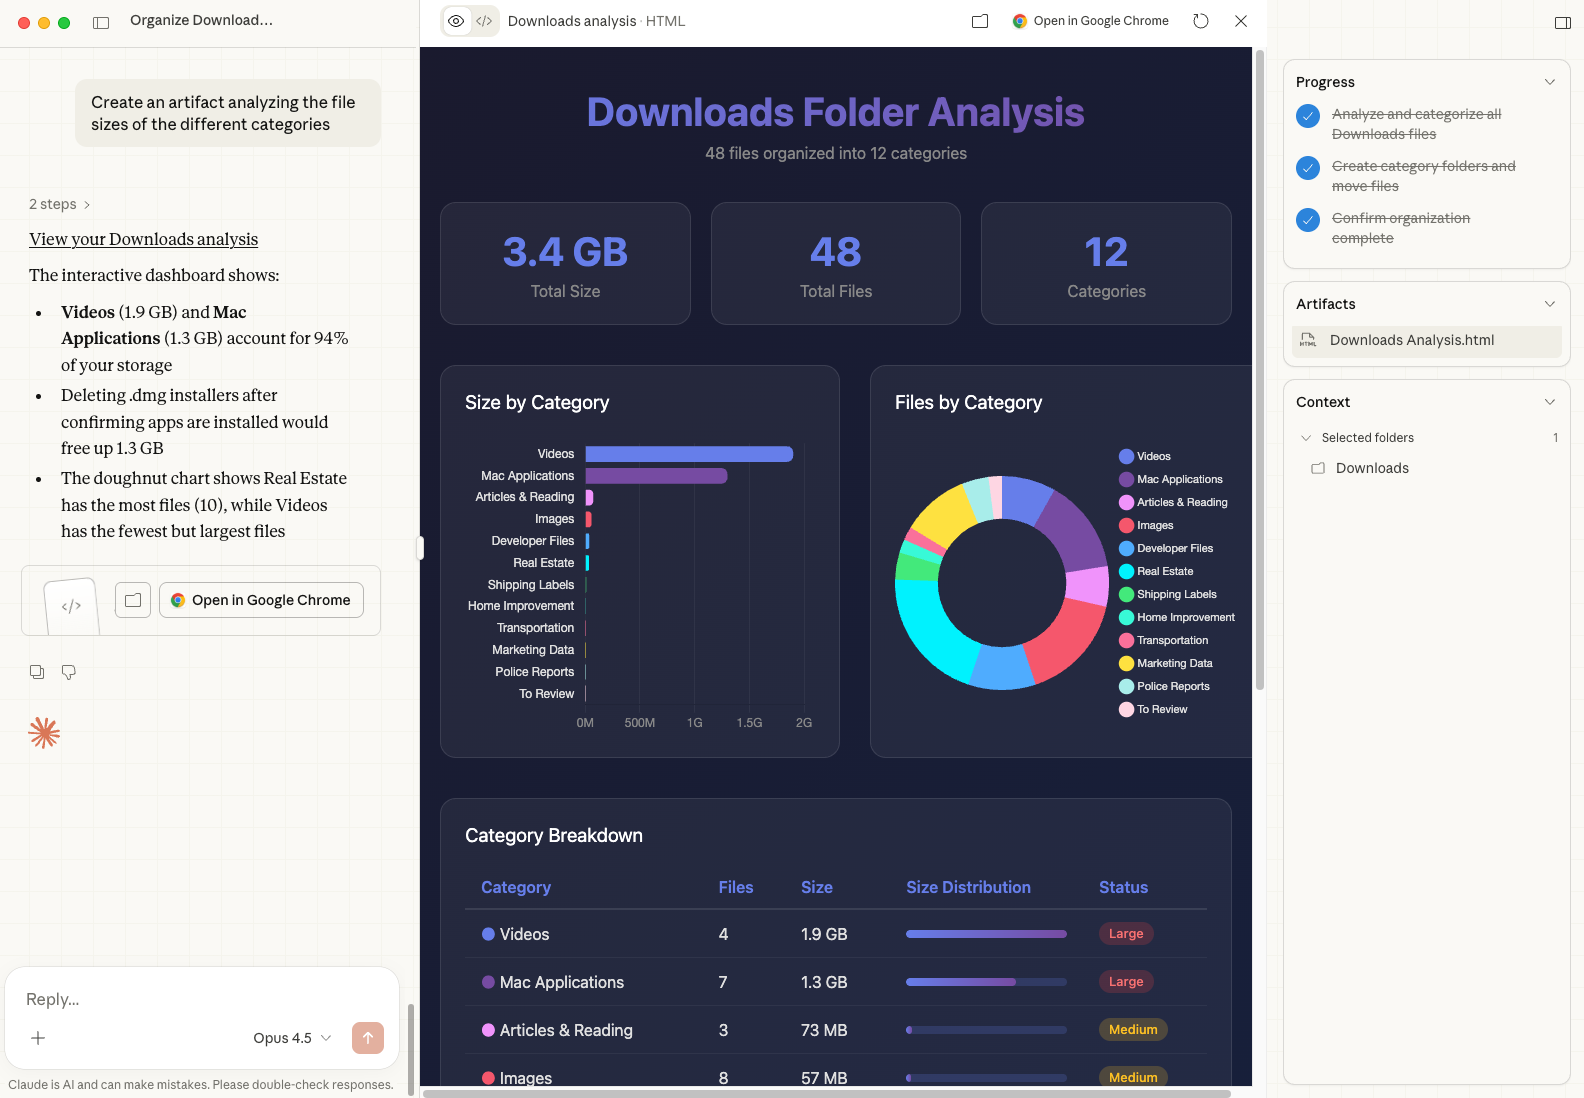The height and width of the screenshot is (1098, 1584).
Task: Click the first completed checkmark in Progress
Action: pos(1308,116)
